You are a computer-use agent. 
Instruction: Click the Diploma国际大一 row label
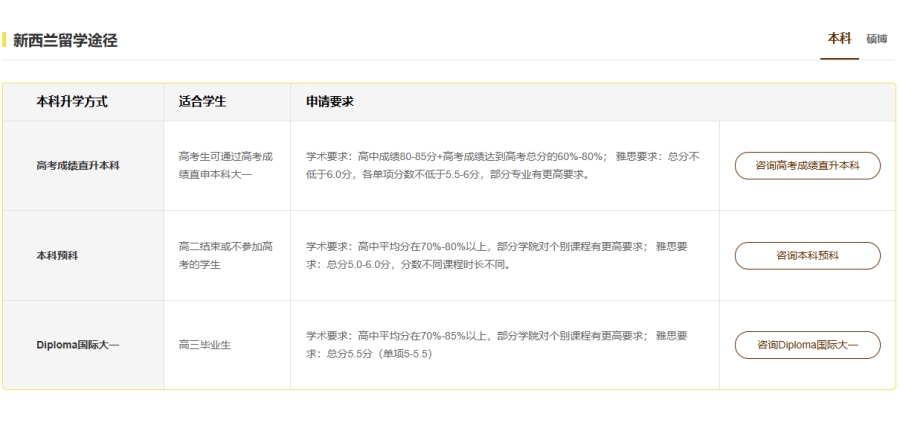point(77,345)
